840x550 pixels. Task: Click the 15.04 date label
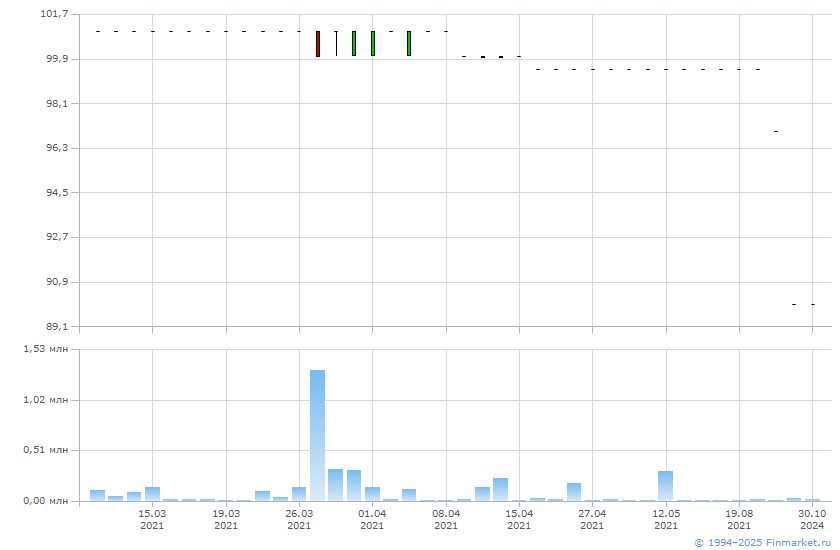click(519, 514)
